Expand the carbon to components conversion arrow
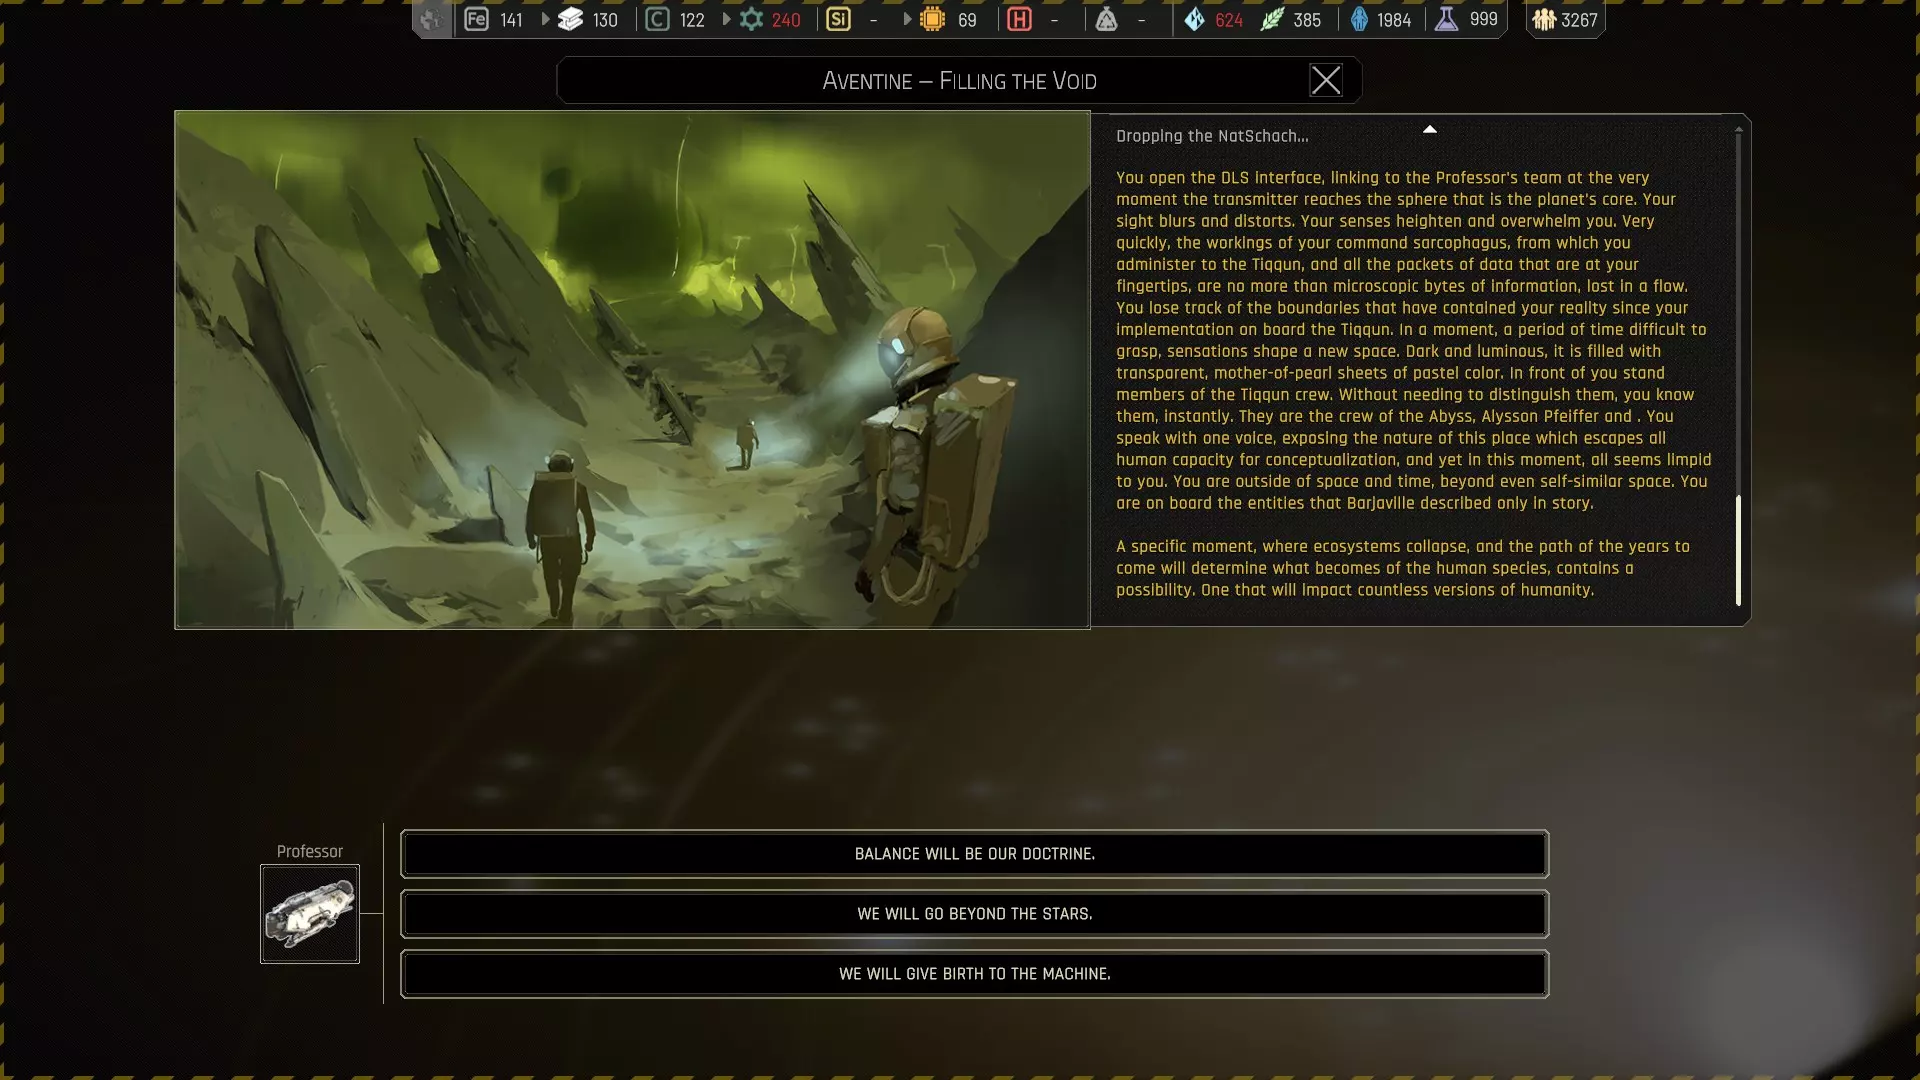Screen dimensions: 1920x1080 tap(727, 19)
